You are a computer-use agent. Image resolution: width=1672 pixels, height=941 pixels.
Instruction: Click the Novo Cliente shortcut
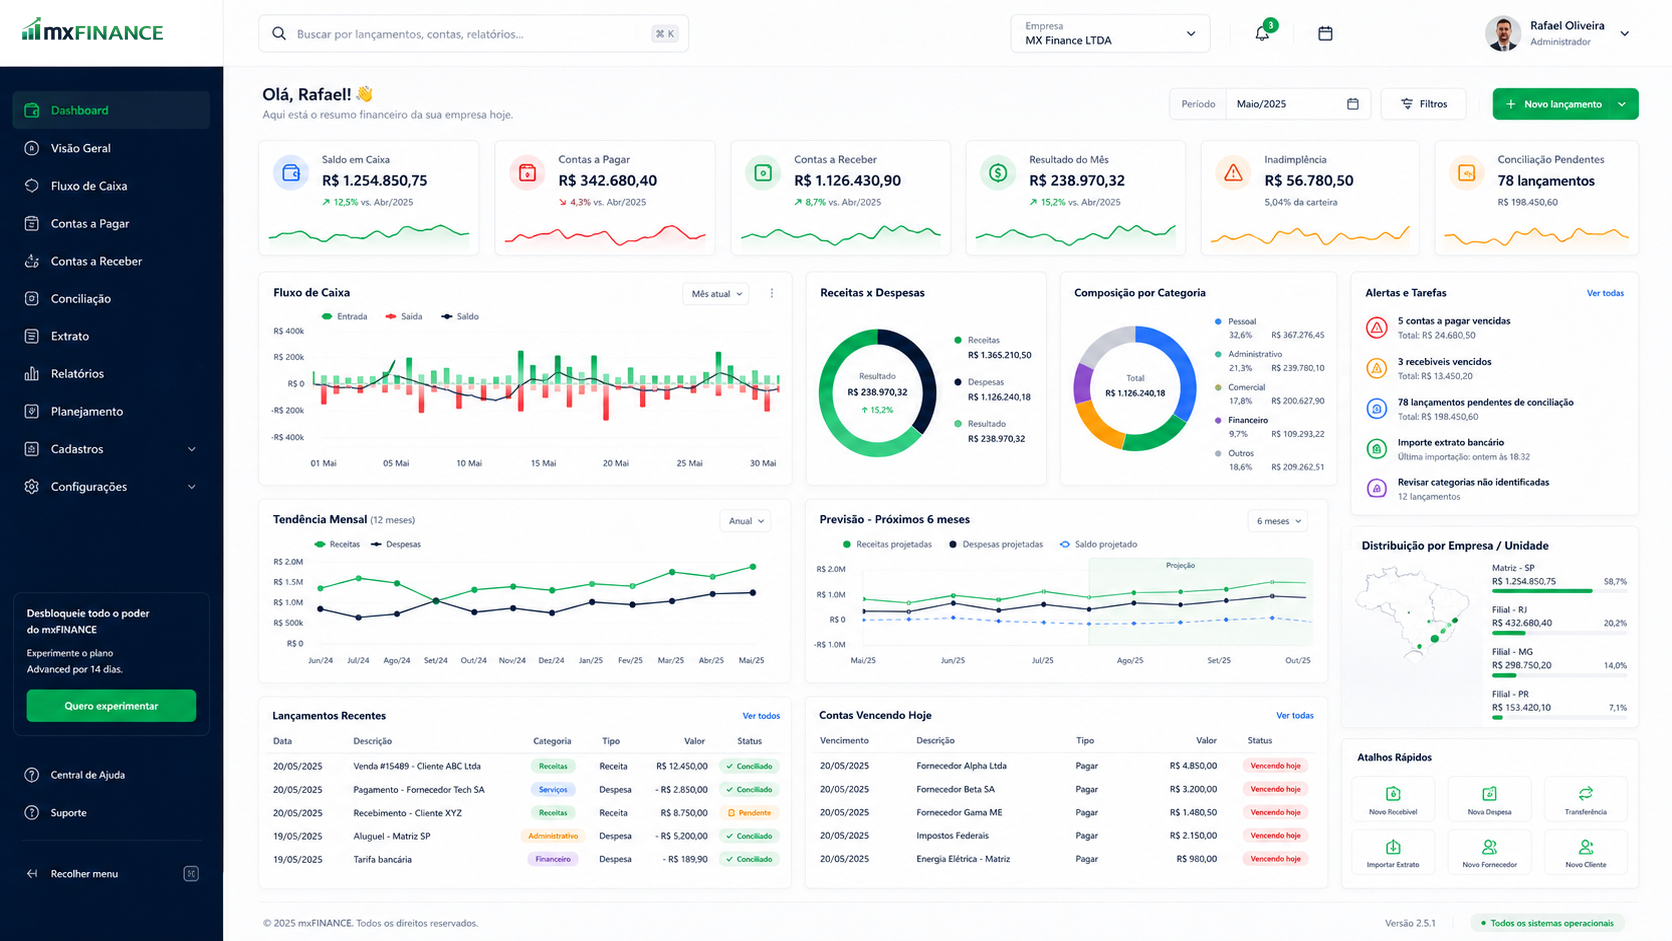click(1586, 851)
